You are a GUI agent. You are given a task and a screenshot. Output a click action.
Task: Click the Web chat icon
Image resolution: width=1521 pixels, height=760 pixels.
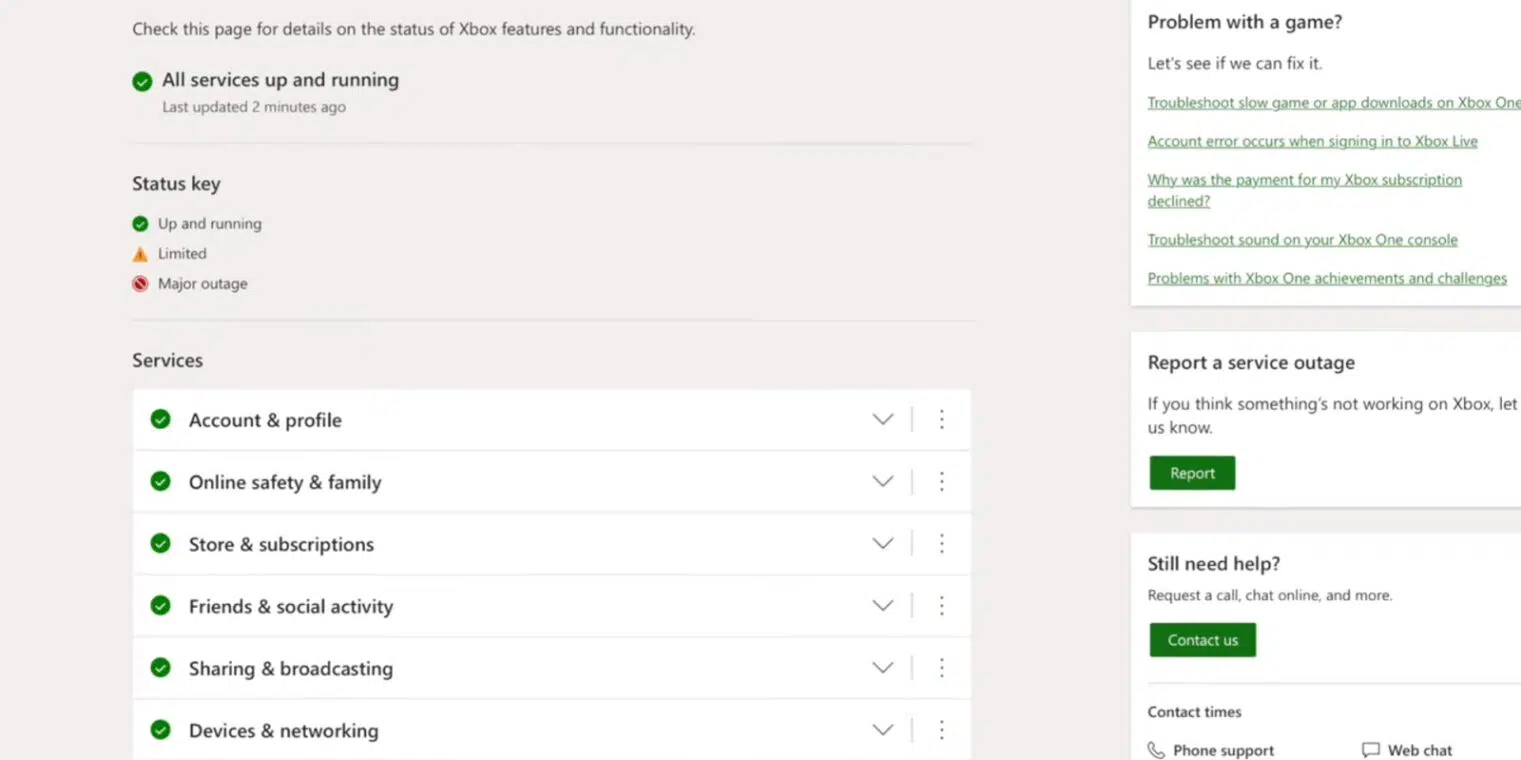pyautogui.click(x=1370, y=750)
